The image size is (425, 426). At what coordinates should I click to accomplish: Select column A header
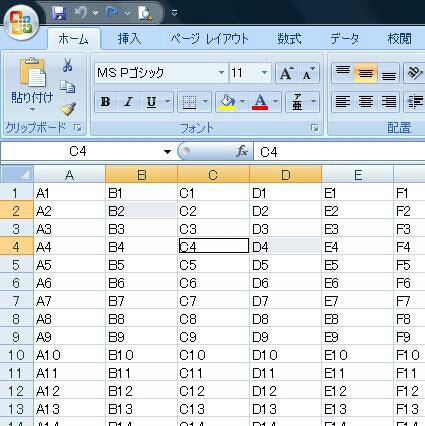69,175
